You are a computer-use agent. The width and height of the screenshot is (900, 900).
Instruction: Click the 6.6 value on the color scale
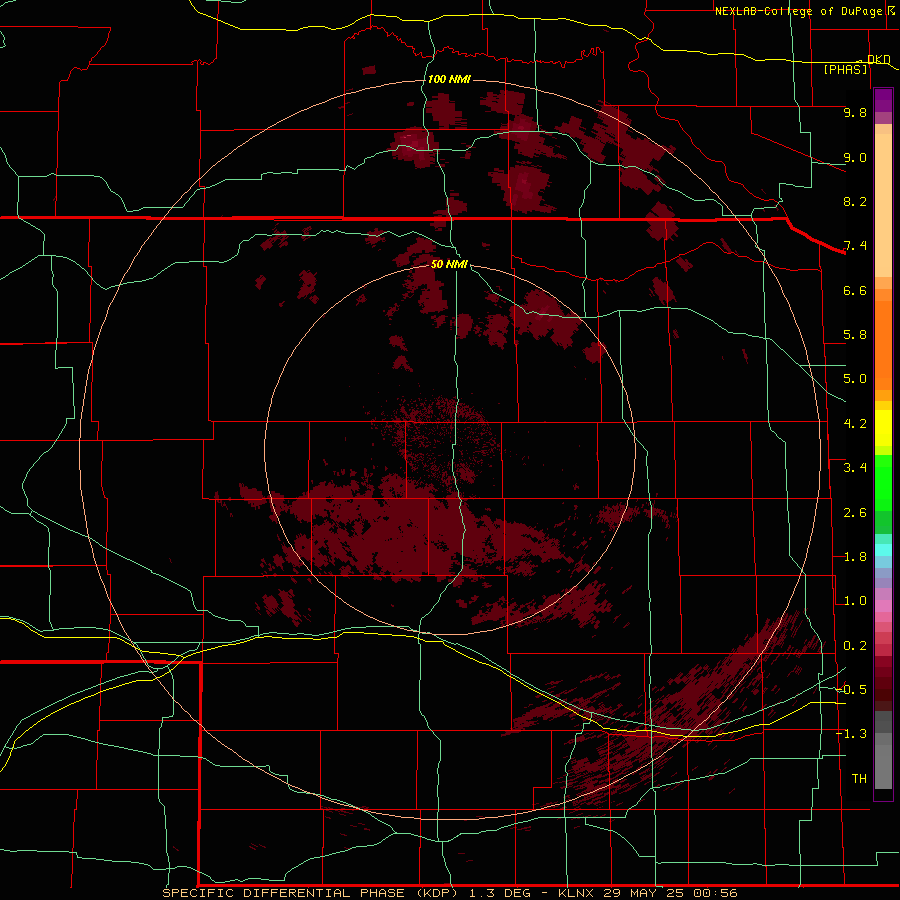[855, 290]
